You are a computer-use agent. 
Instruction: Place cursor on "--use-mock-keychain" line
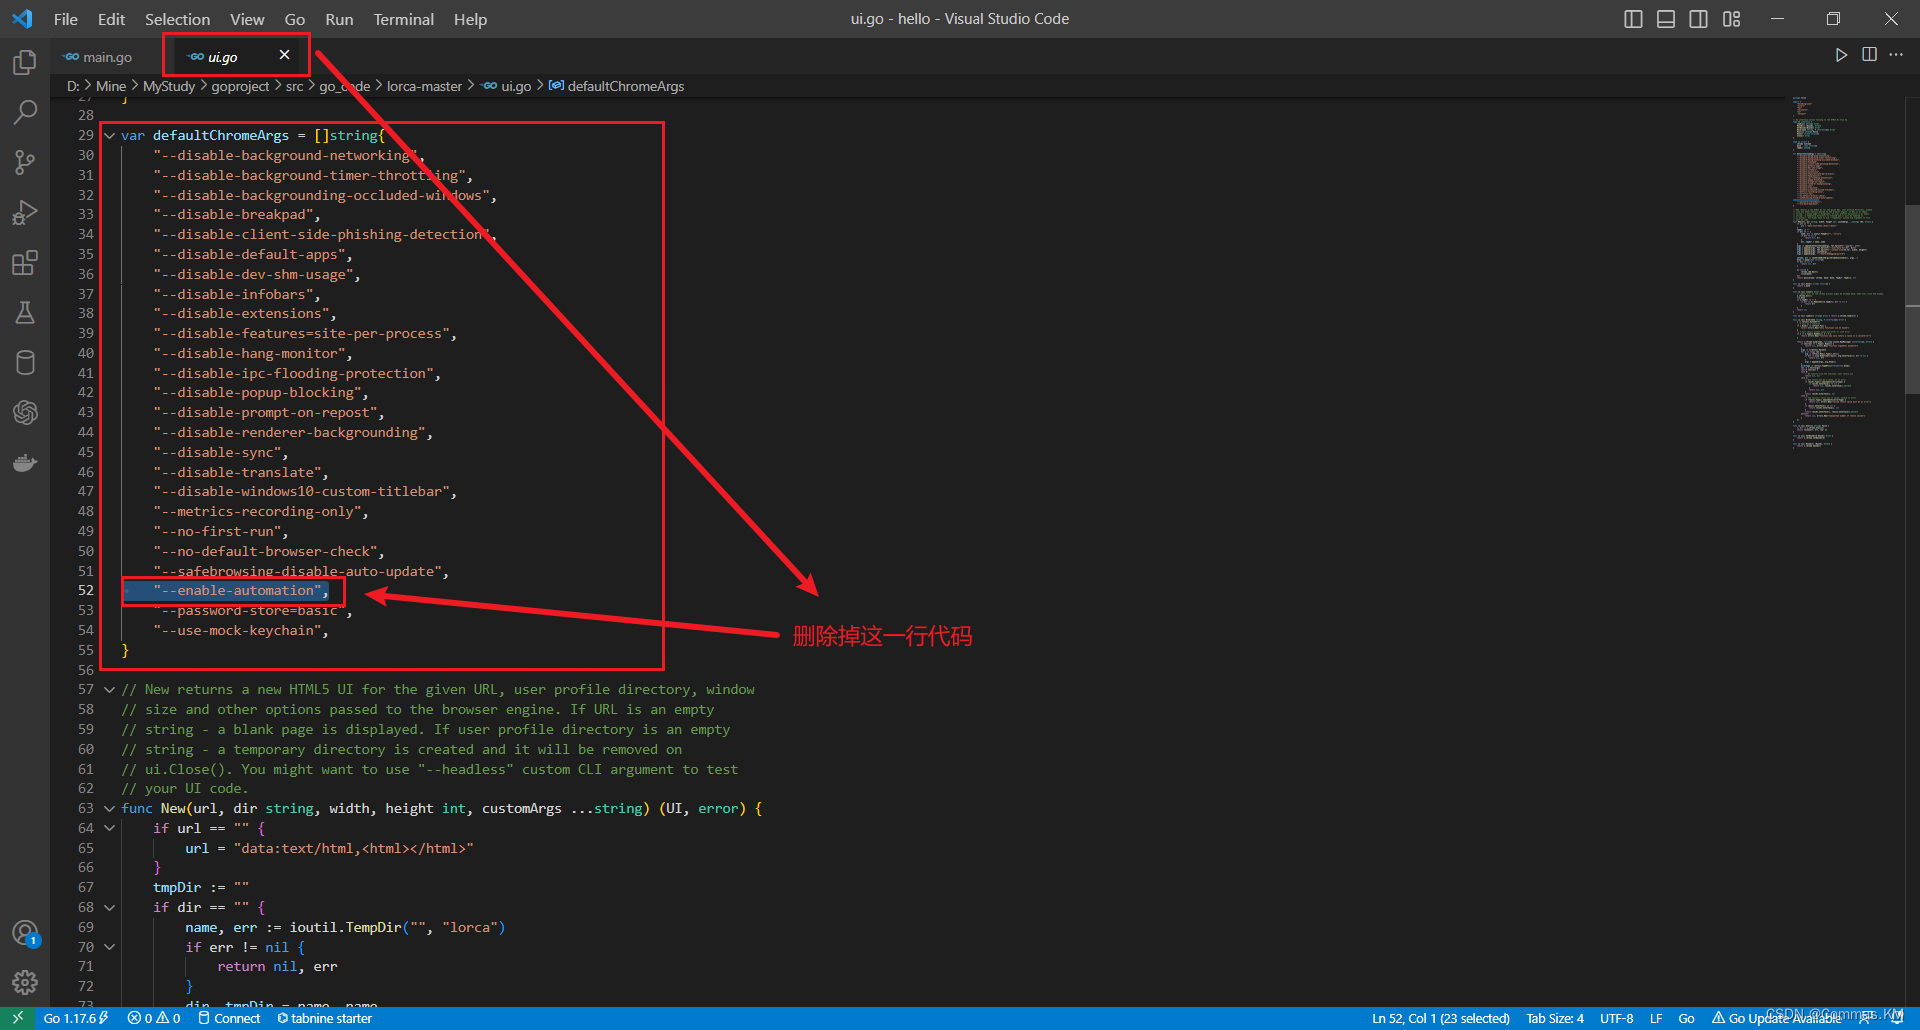pyautogui.click(x=240, y=631)
